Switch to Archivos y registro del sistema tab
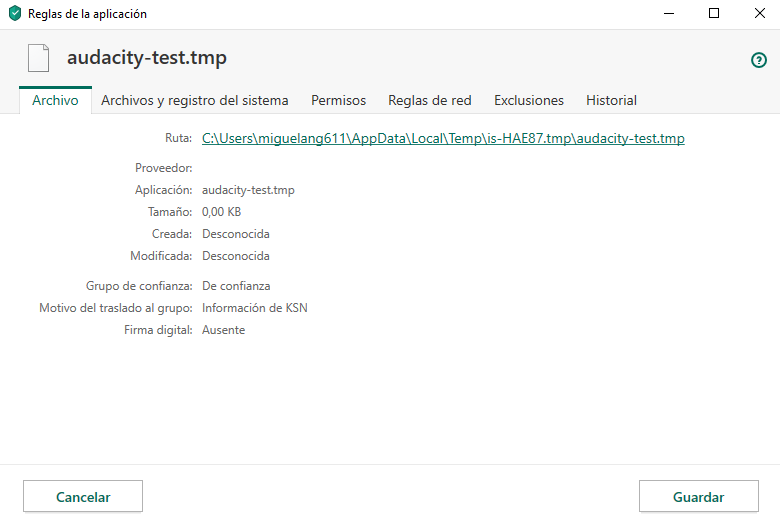Viewport: 780px width, 527px height. [x=195, y=100]
